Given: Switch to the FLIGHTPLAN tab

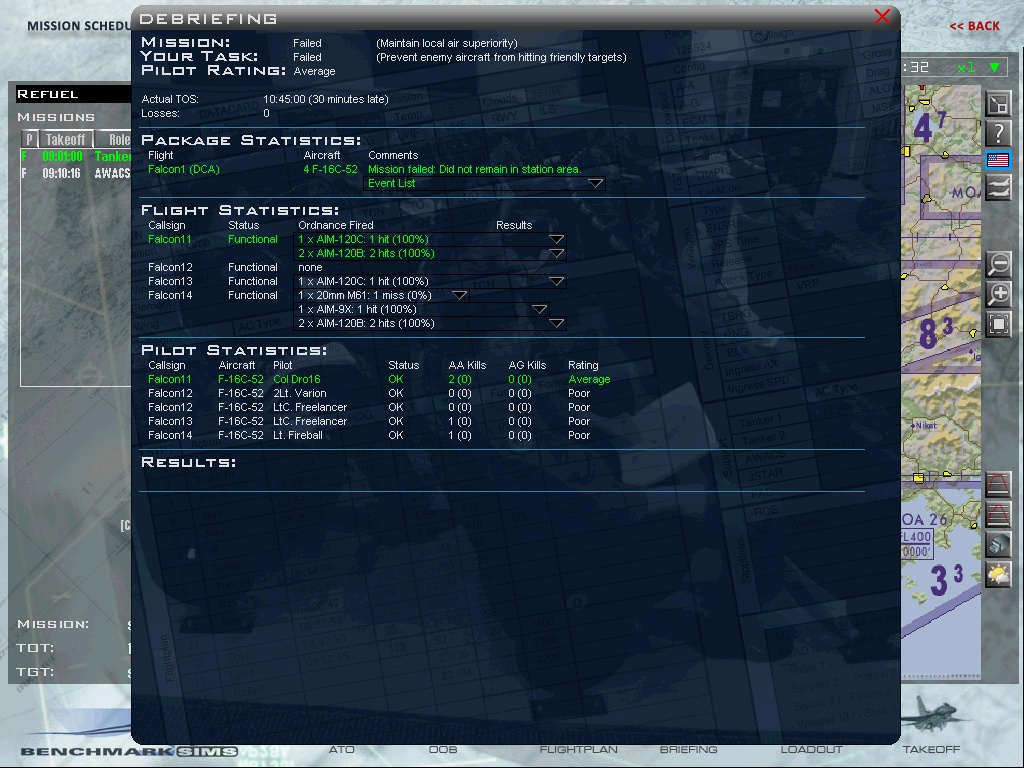Looking at the screenshot, I should coord(578,749).
